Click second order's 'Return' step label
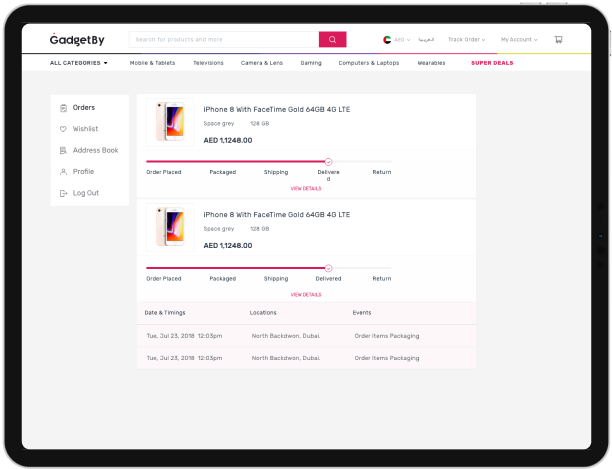The image size is (612, 469). [x=382, y=279]
